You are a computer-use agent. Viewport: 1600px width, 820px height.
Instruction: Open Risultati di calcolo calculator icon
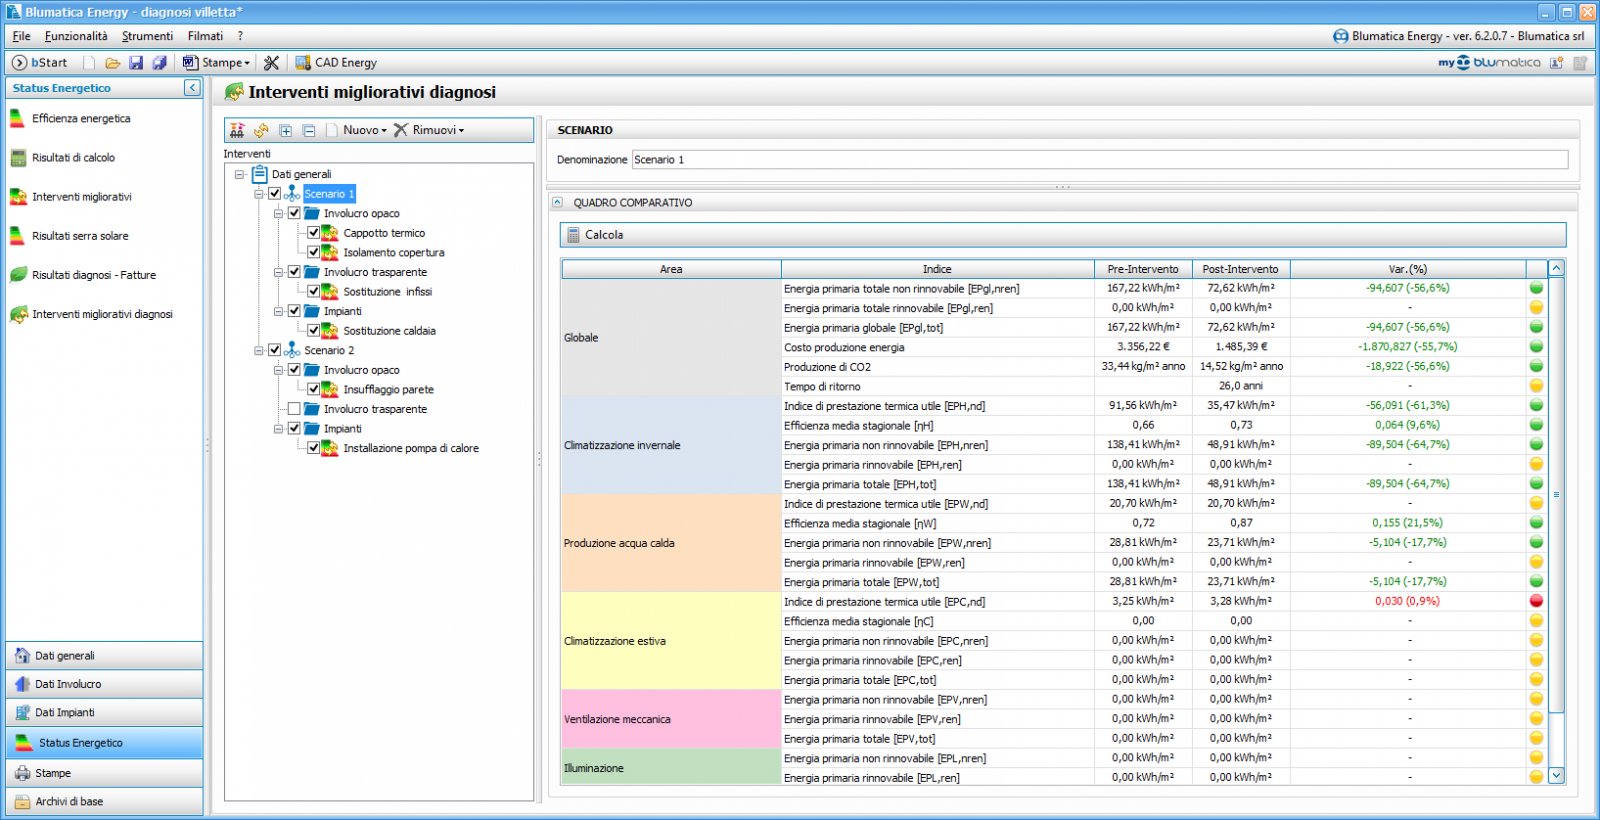point(18,158)
